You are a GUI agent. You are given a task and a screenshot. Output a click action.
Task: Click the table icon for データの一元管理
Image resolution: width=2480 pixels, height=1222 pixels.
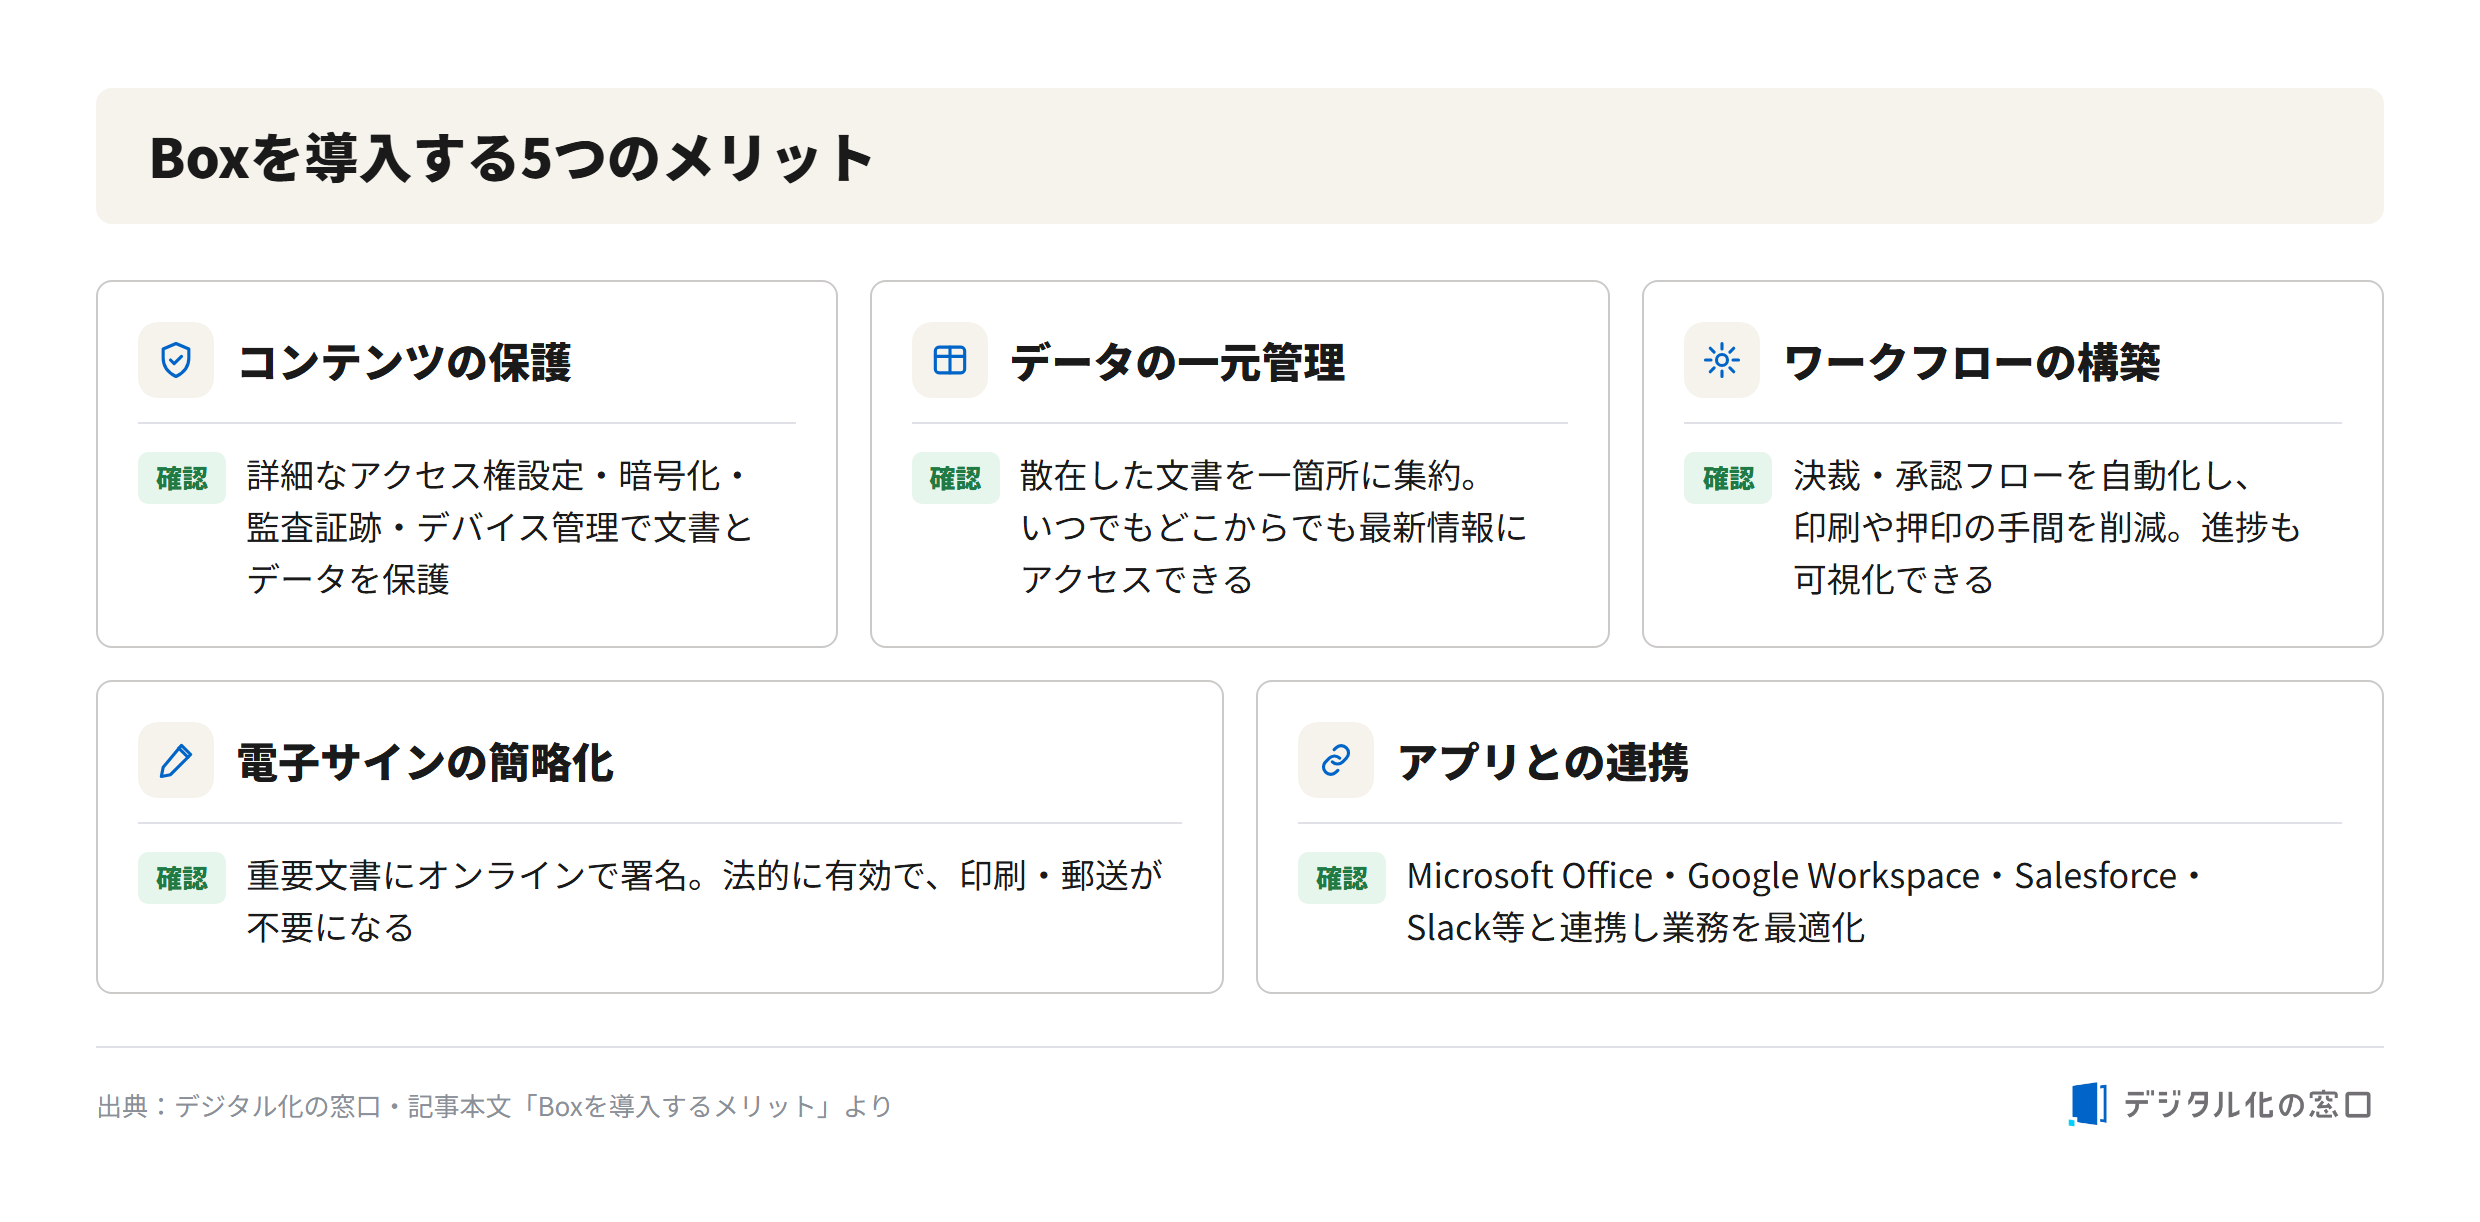point(949,360)
